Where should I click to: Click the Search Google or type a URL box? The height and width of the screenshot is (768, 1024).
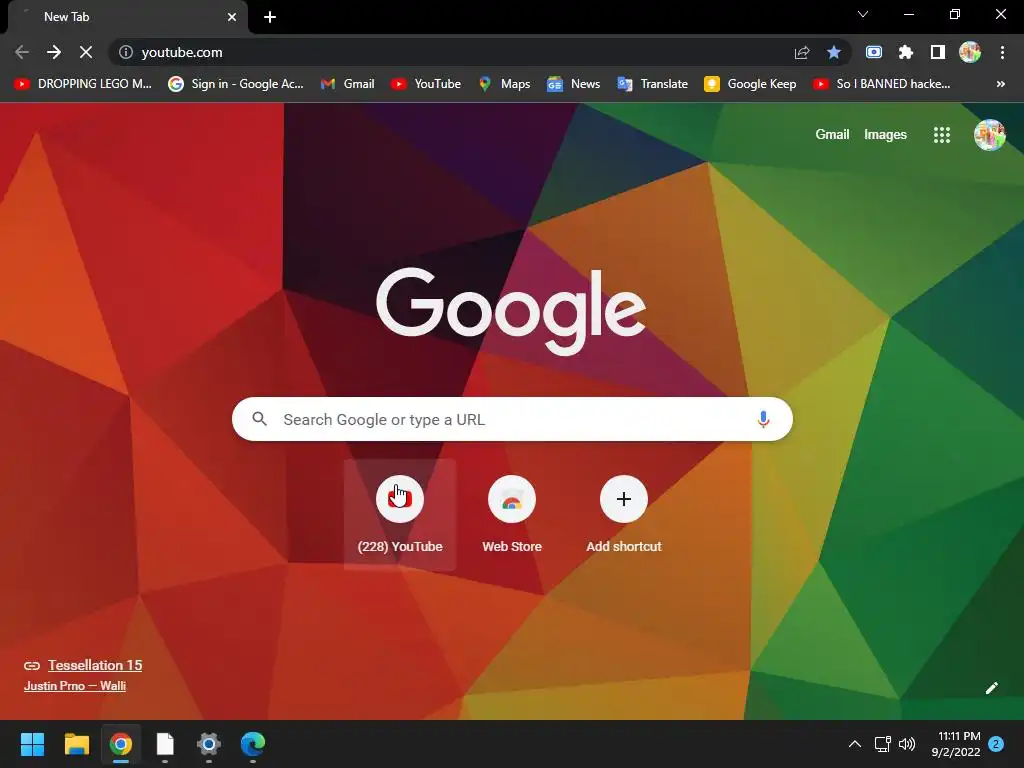click(512, 419)
